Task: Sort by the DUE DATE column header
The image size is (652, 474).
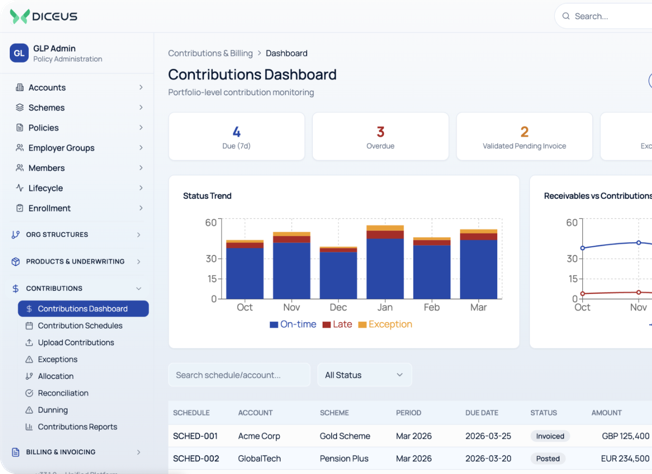Action: pos(482,412)
